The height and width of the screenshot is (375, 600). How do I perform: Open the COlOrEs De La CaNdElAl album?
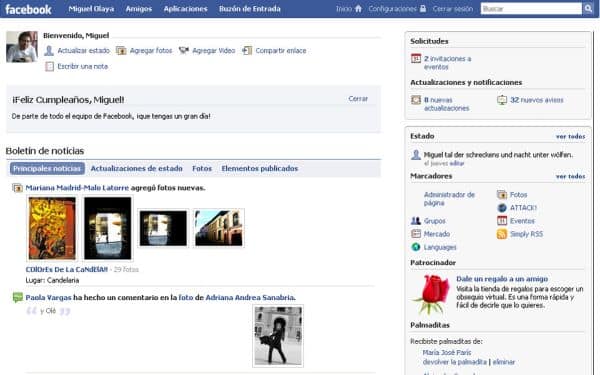tap(67, 269)
